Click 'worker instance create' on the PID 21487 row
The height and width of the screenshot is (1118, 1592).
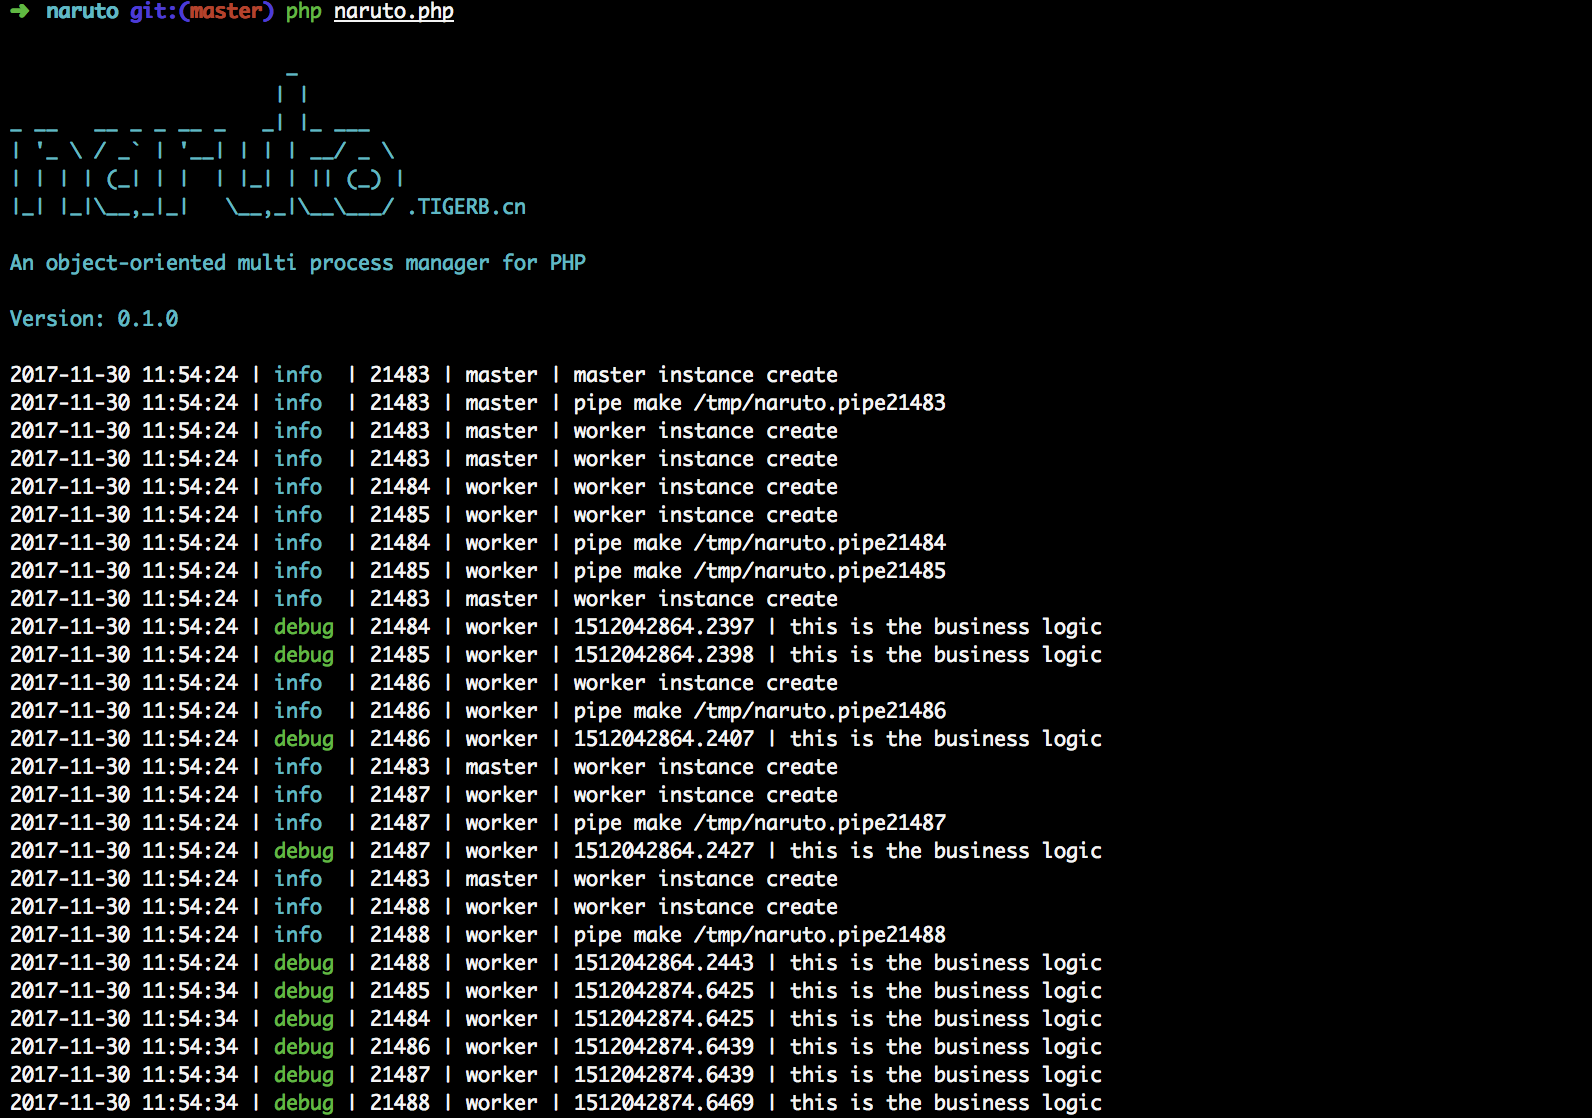point(706,795)
